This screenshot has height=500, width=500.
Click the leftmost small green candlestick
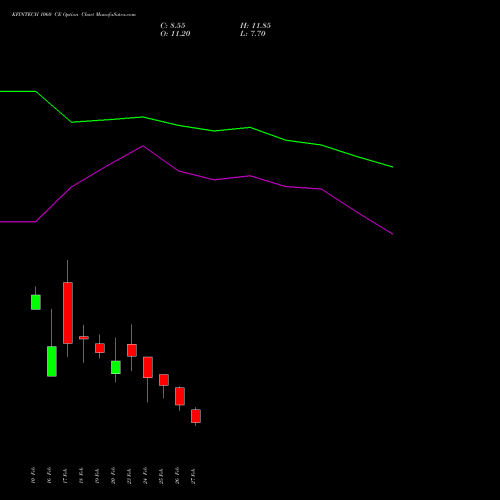pos(36,302)
